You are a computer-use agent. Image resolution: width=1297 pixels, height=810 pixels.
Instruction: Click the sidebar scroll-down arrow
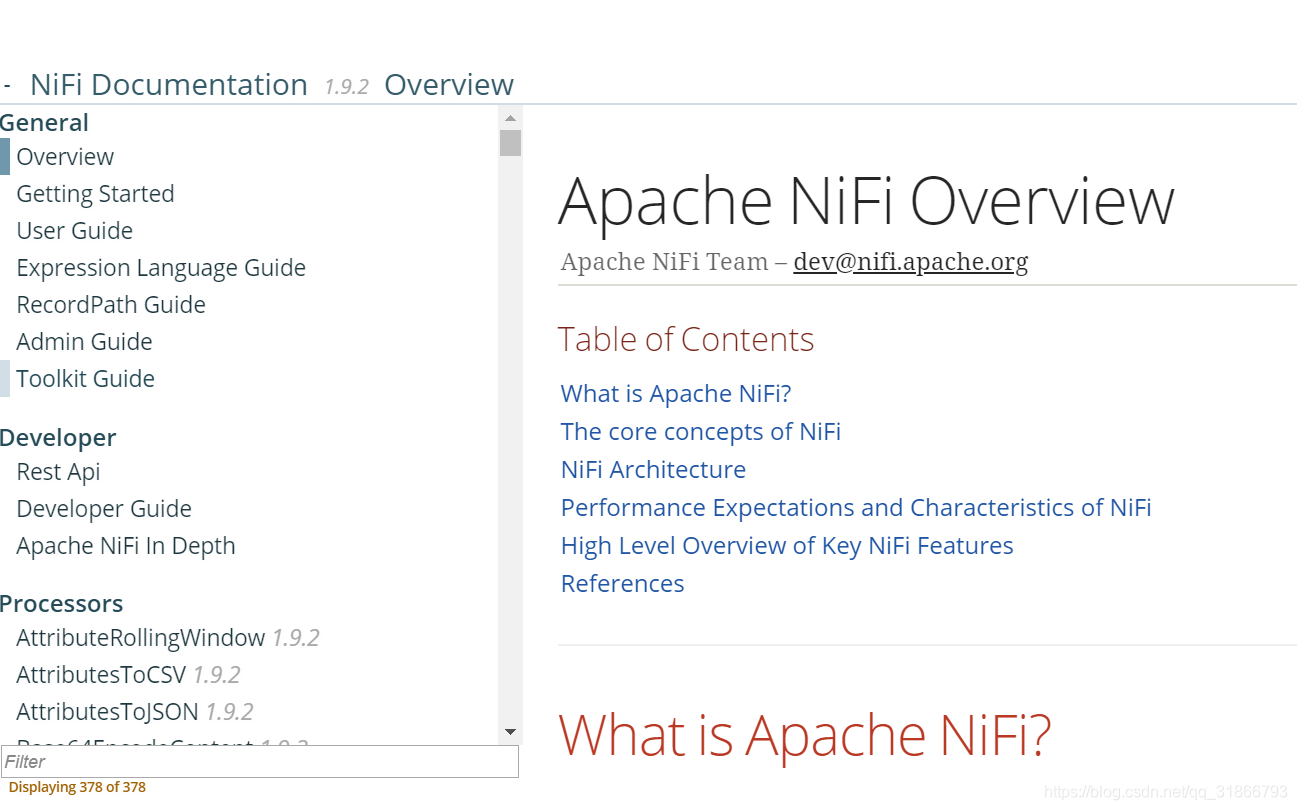[510, 732]
